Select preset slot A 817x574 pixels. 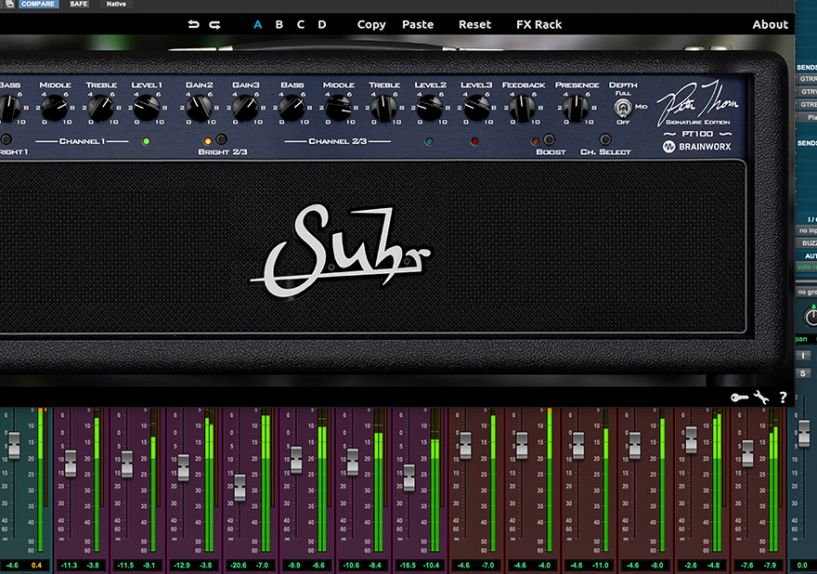click(257, 24)
